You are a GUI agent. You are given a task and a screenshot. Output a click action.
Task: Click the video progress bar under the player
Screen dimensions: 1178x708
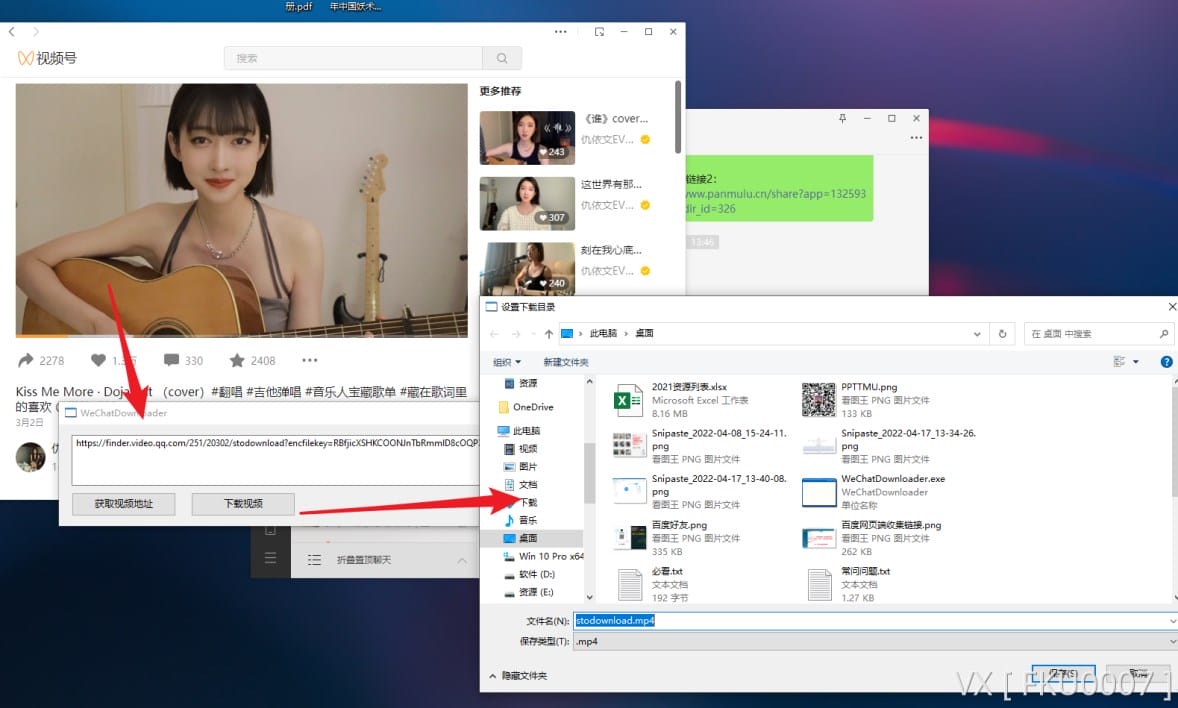[x=241, y=335]
